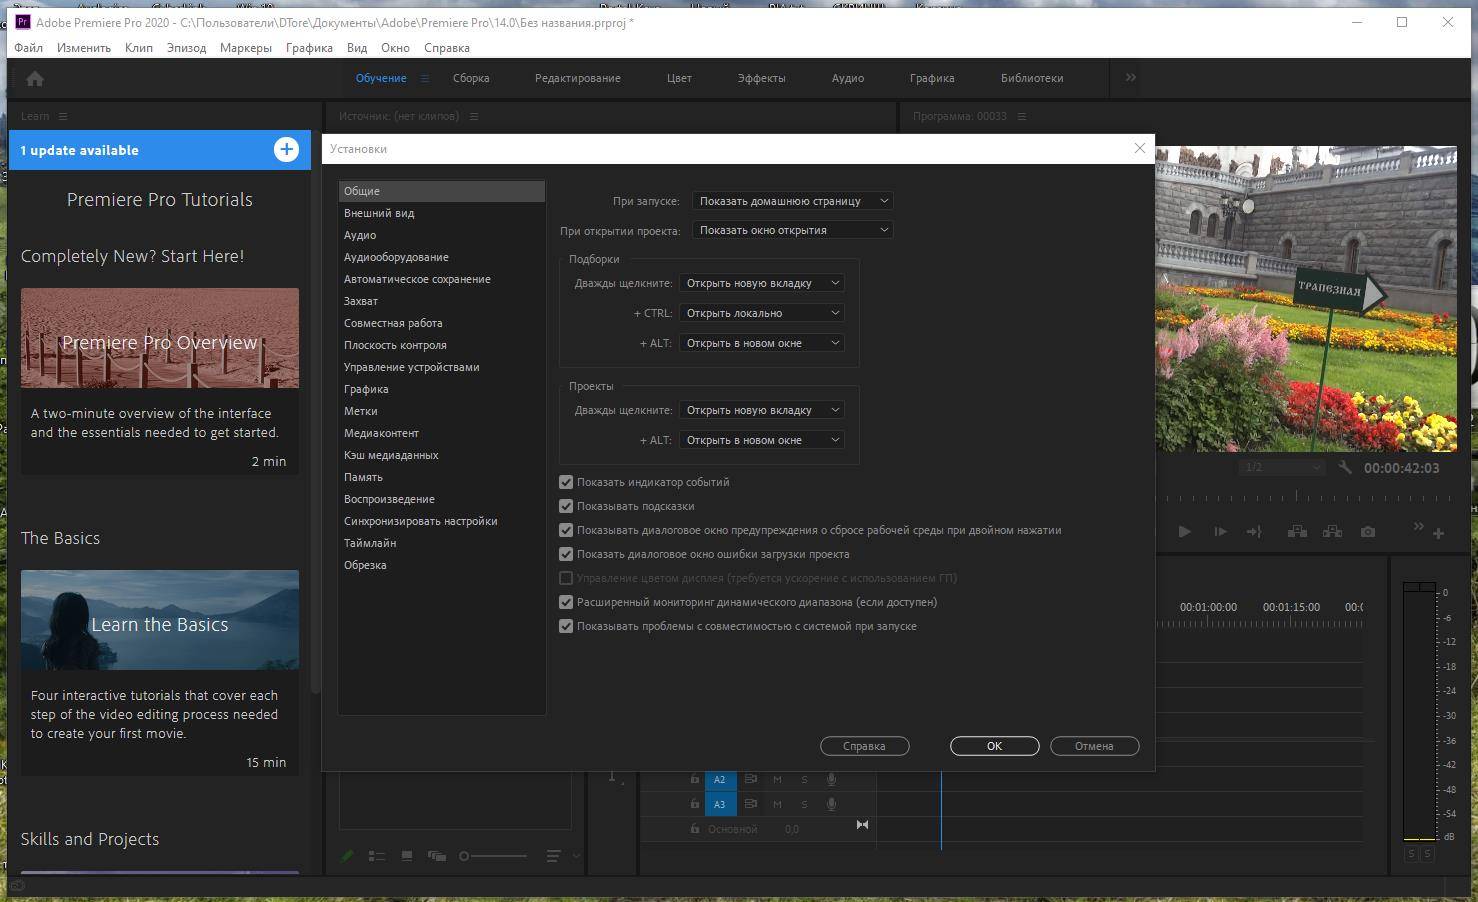The height and width of the screenshot is (902, 1478).
Task: Open the При открытии проекта dropdown
Action: (x=792, y=230)
